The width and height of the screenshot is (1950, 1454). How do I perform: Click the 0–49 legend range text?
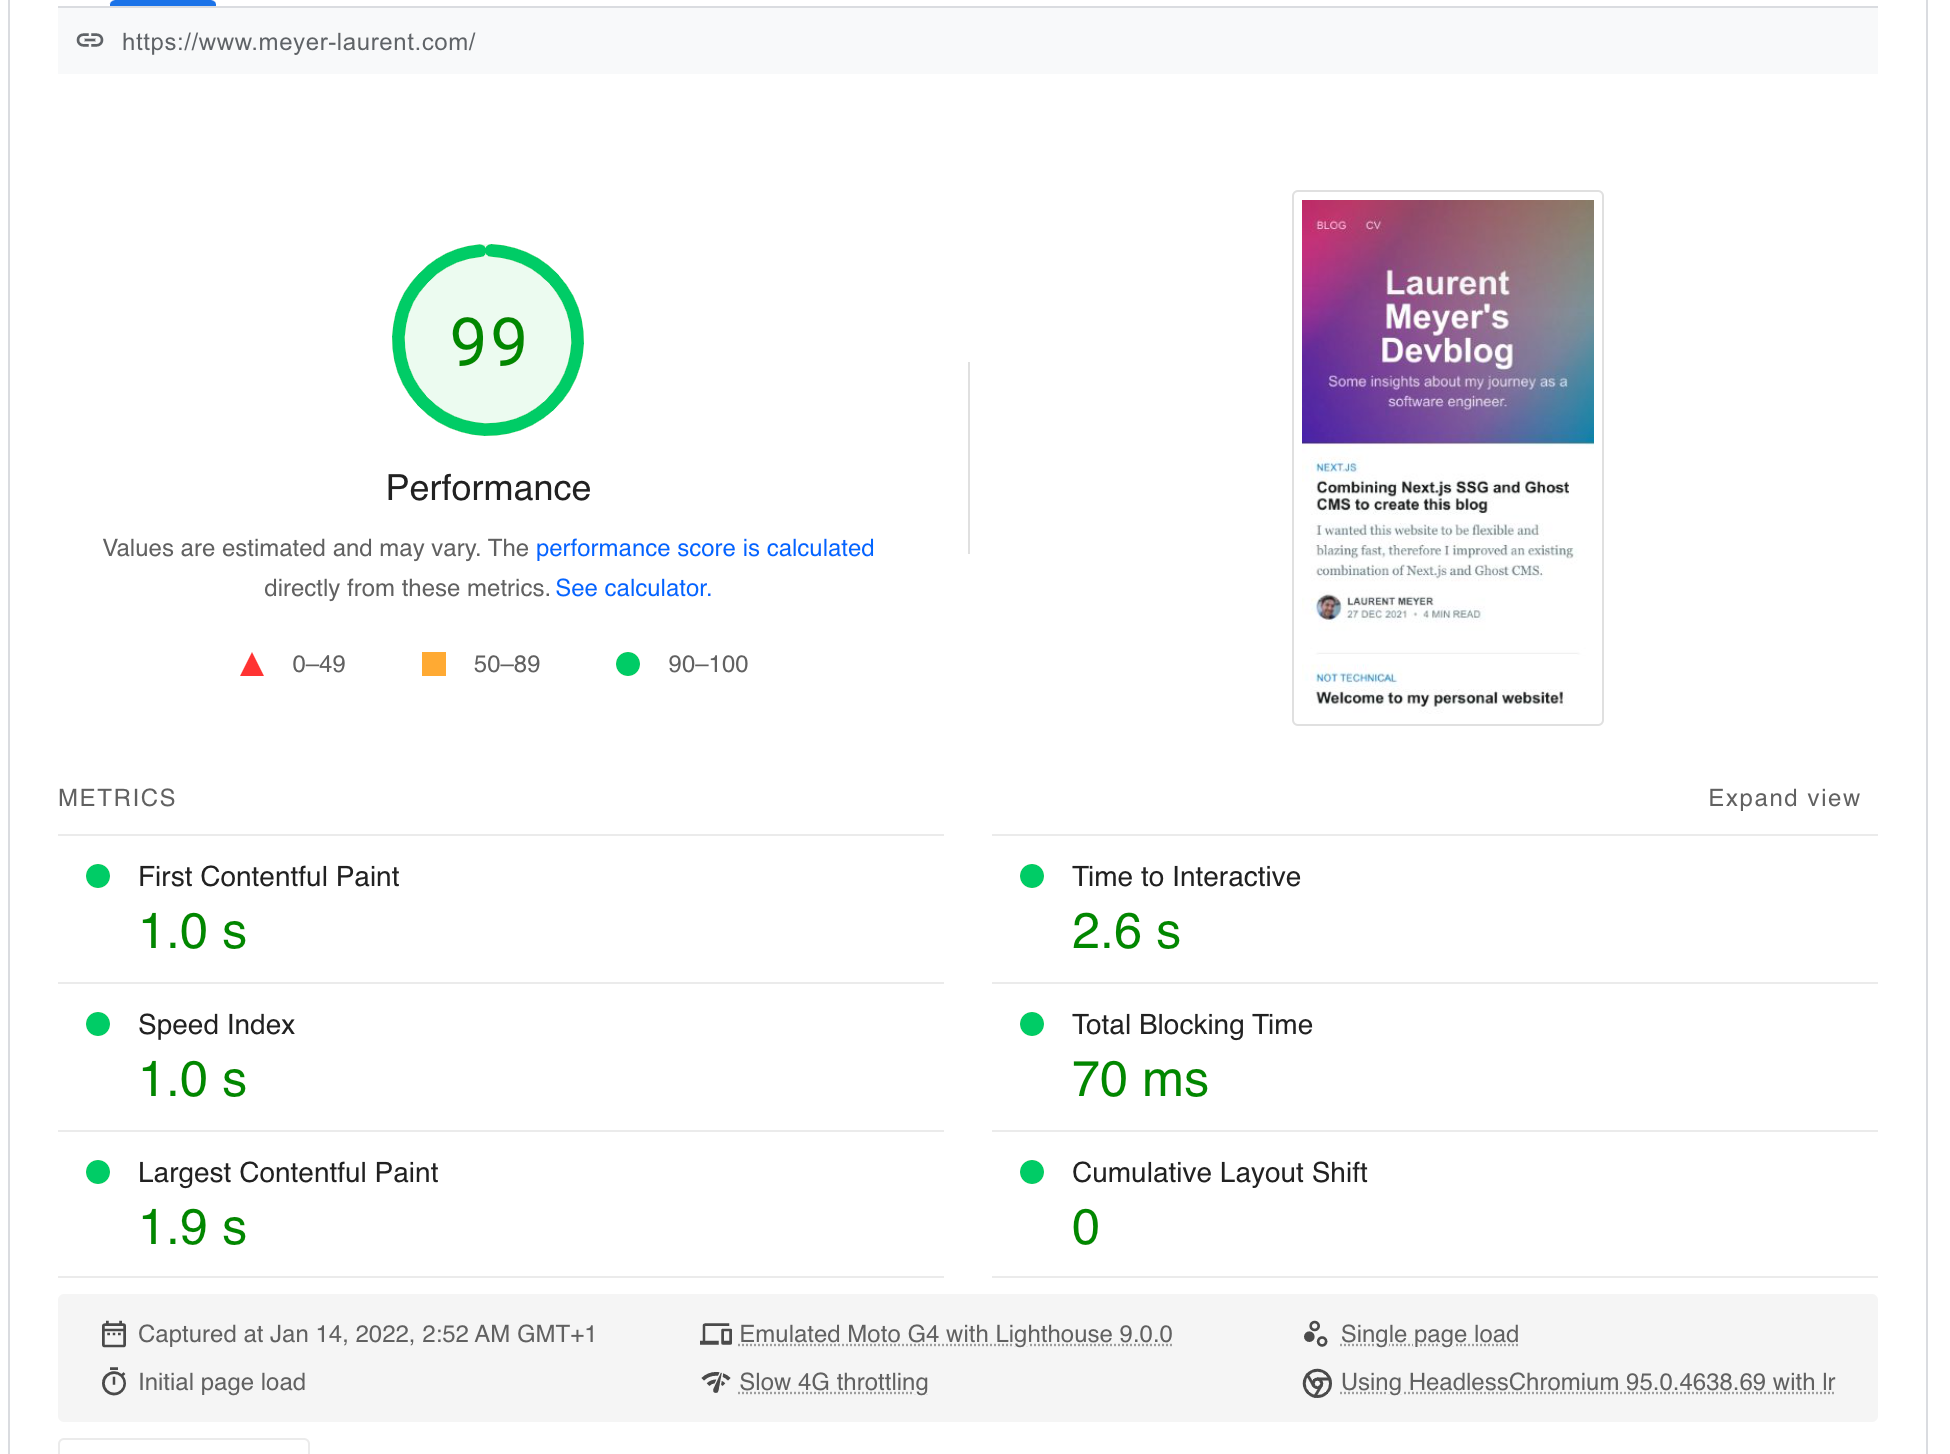319,664
